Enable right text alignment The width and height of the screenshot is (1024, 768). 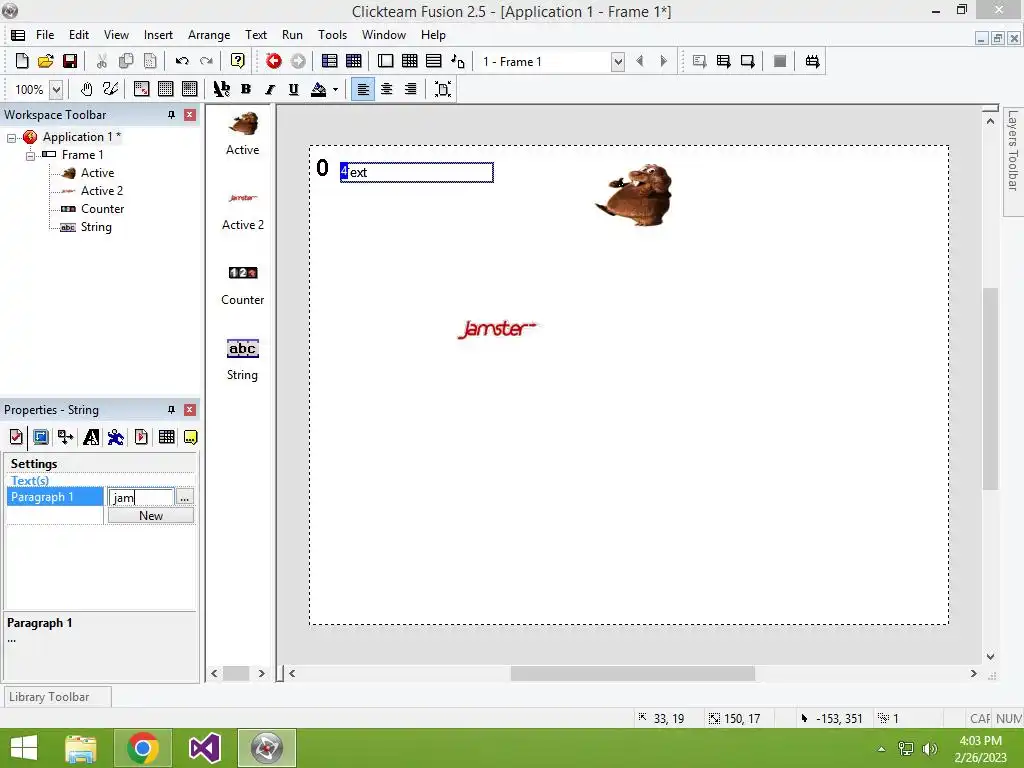coord(410,89)
